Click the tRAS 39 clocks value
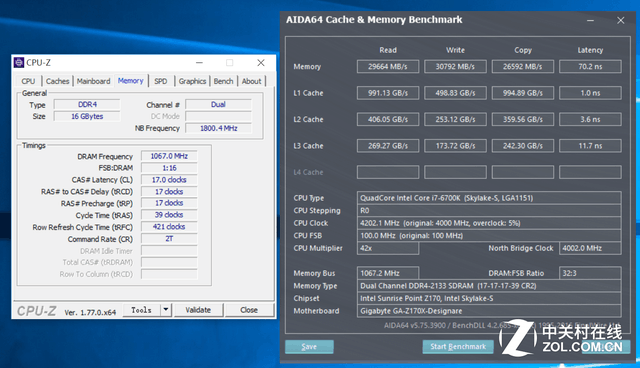This screenshot has height=368, width=640. coord(169,215)
